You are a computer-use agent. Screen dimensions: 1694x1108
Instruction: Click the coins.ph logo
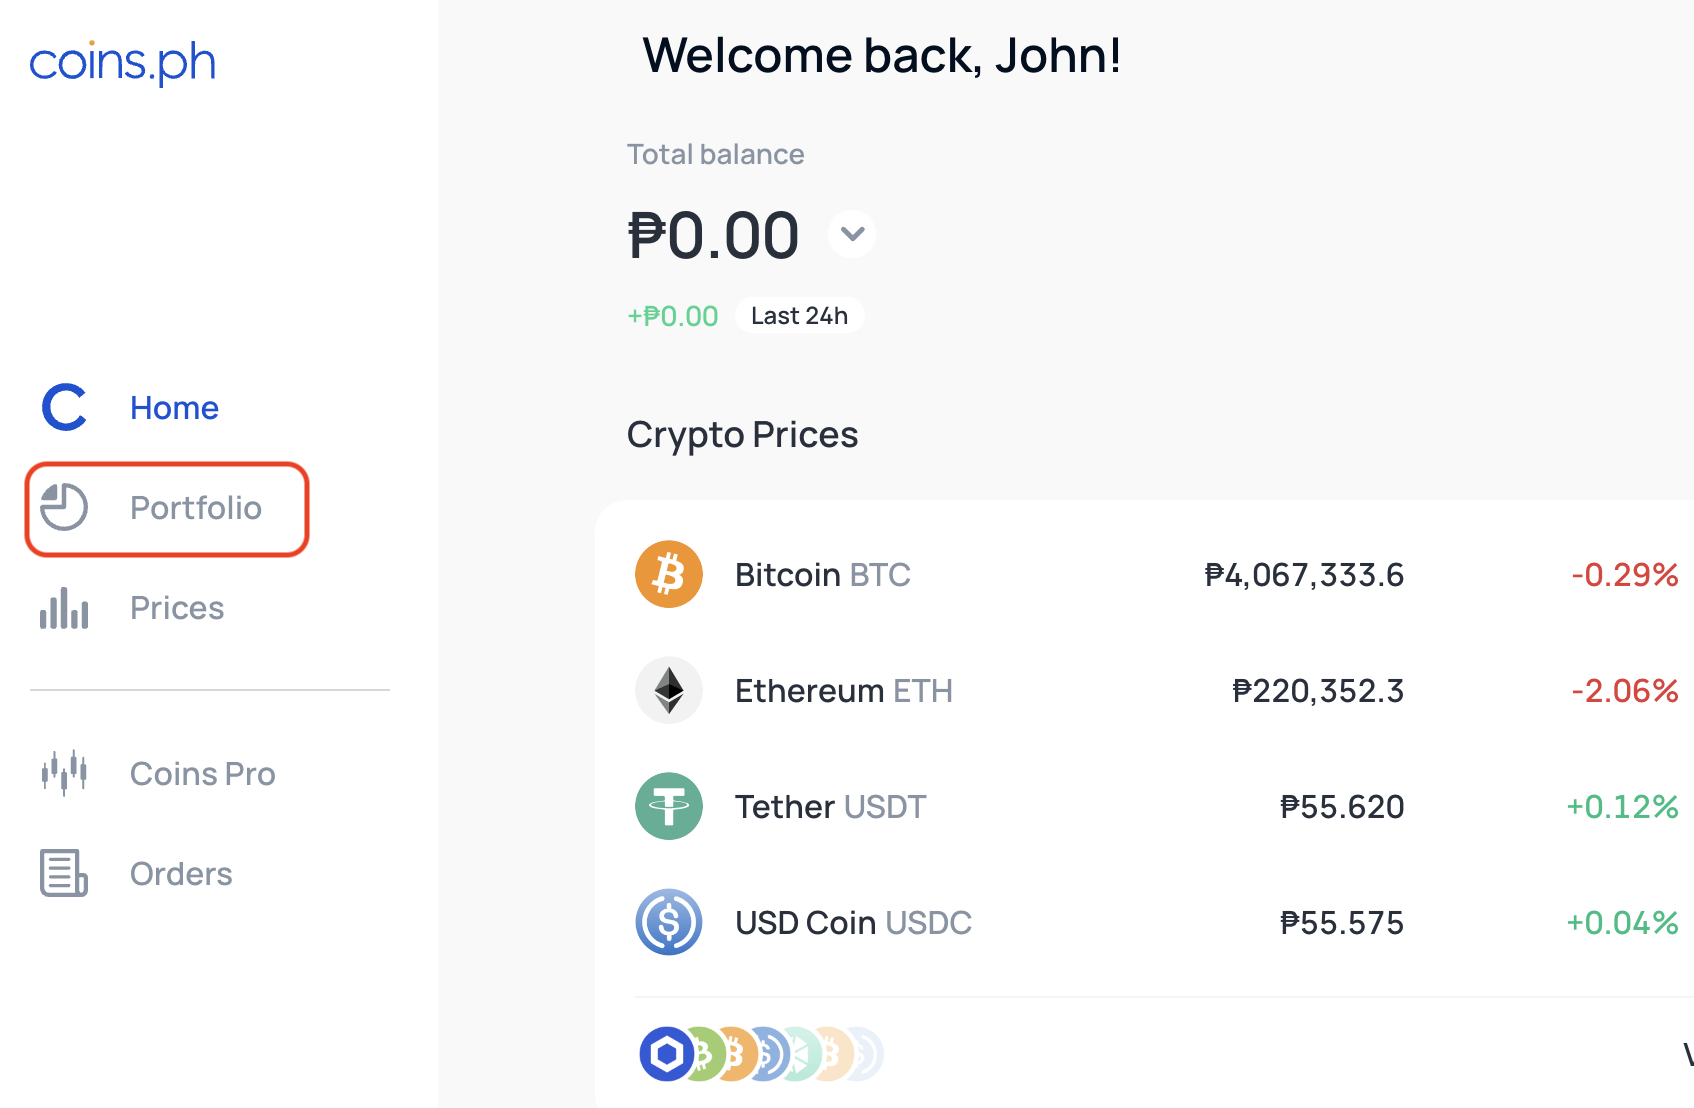click(x=121, y=61)
